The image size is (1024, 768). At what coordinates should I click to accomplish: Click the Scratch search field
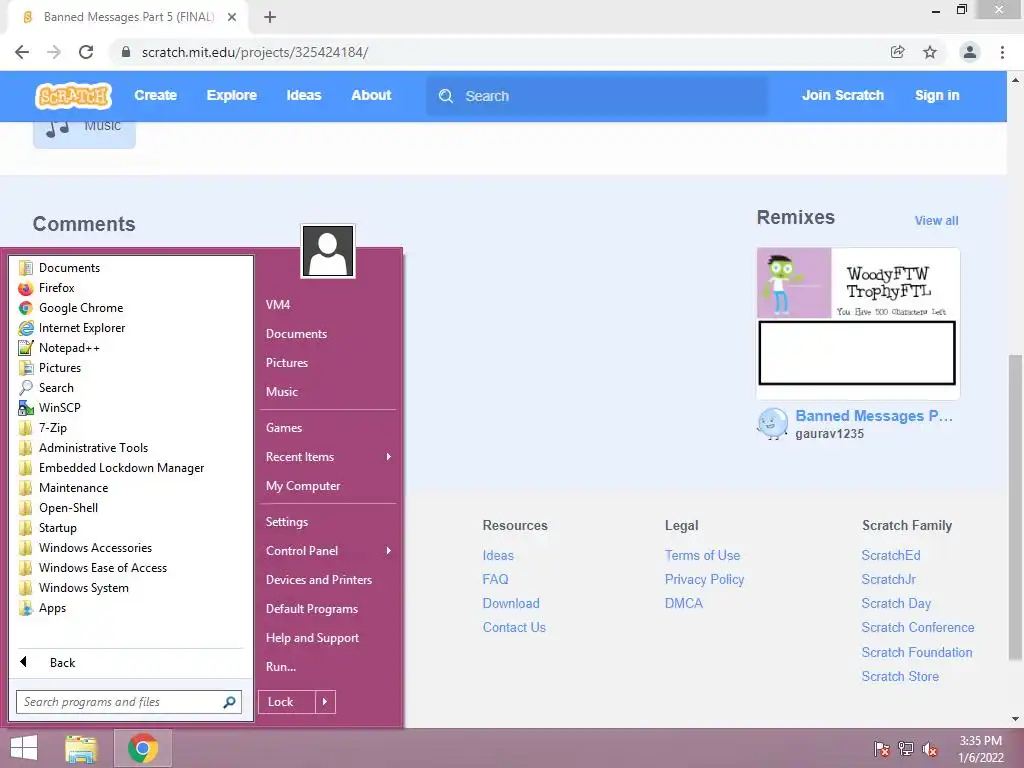pos(597,96)
